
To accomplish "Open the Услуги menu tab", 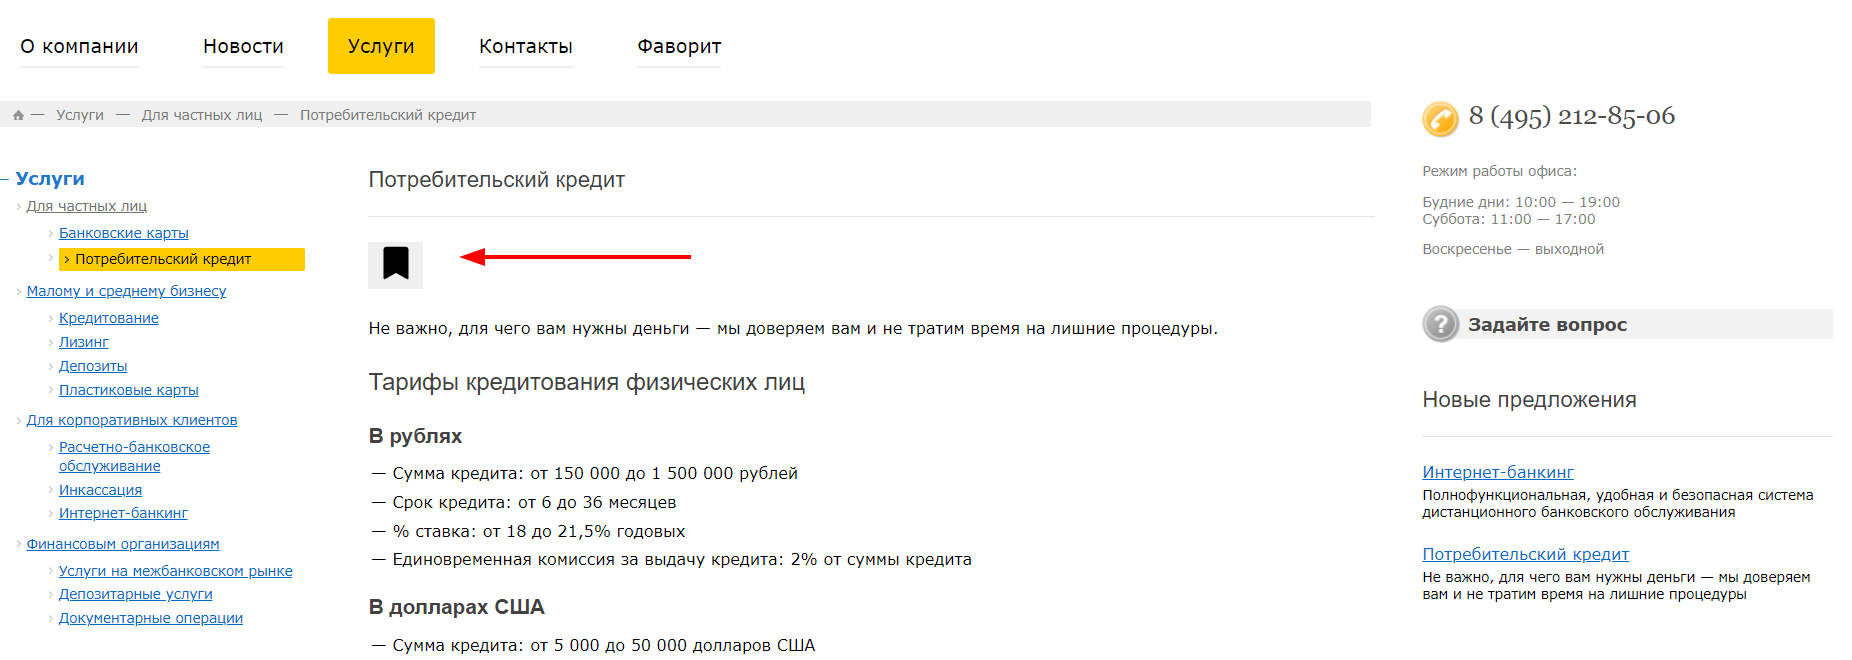I will tap(381, 46).
